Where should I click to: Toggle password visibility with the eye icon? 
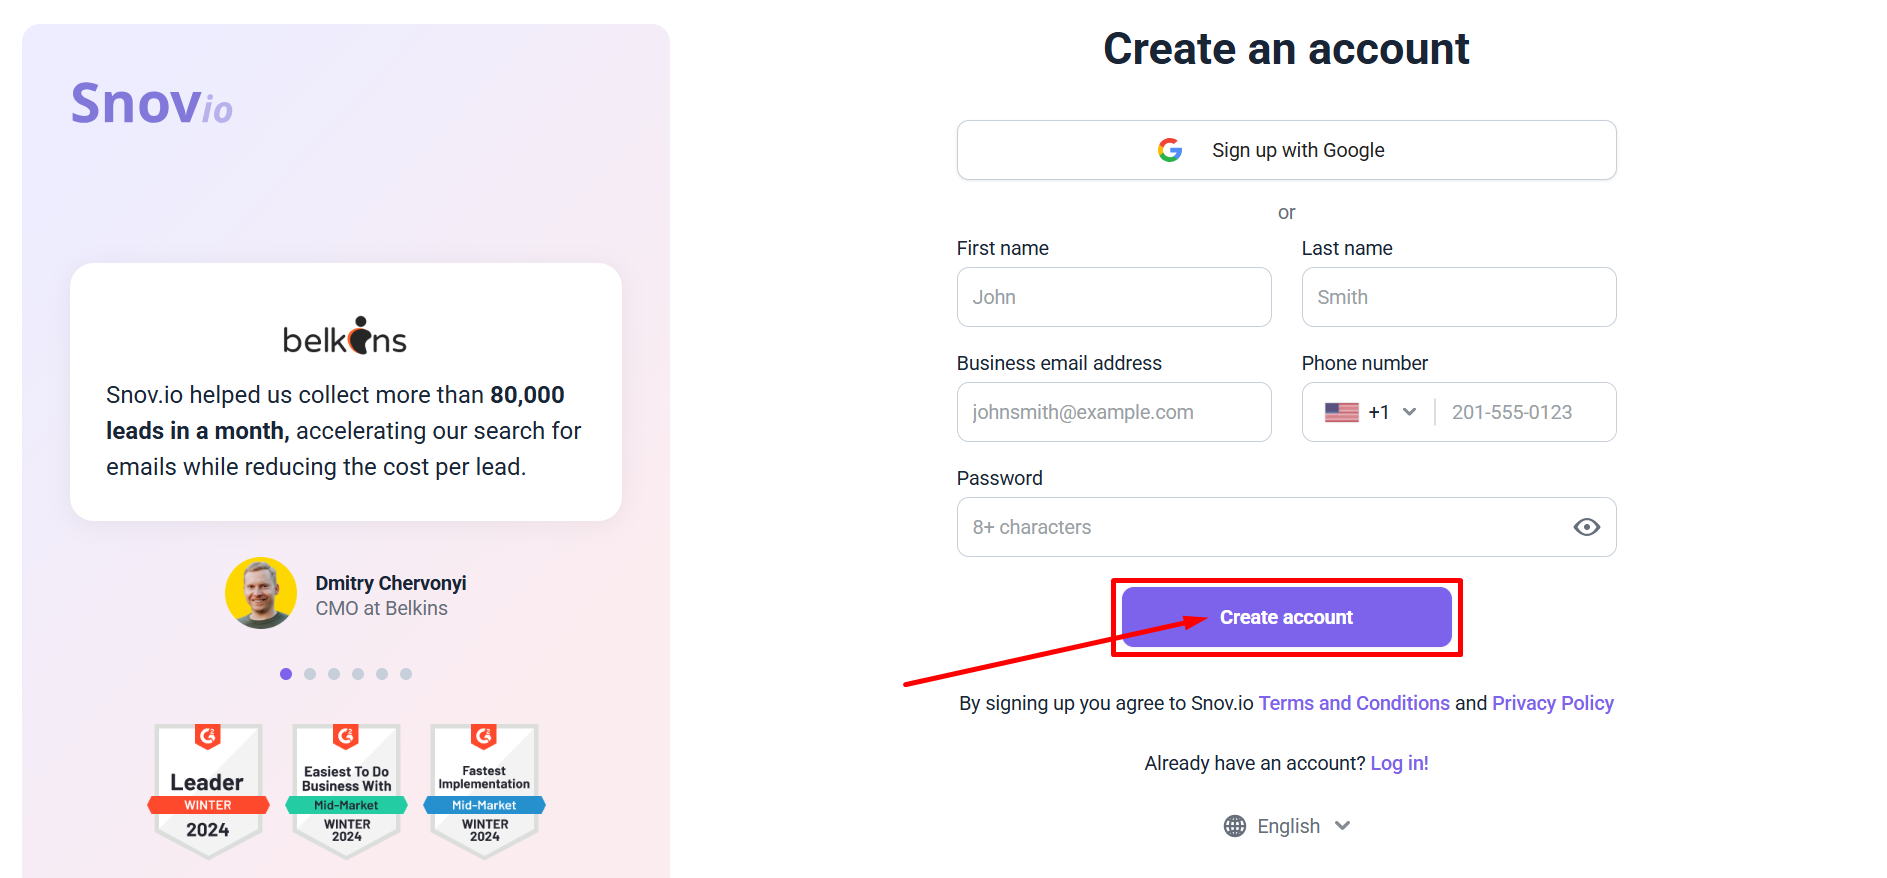1586,527
